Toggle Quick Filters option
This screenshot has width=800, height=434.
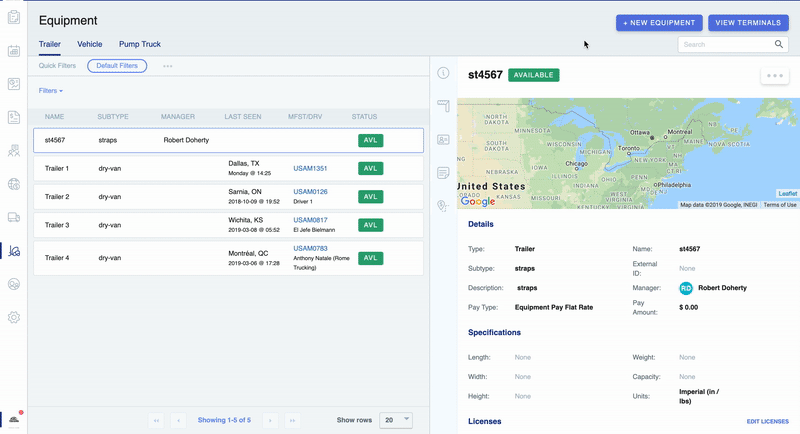[x=57, y=66]
